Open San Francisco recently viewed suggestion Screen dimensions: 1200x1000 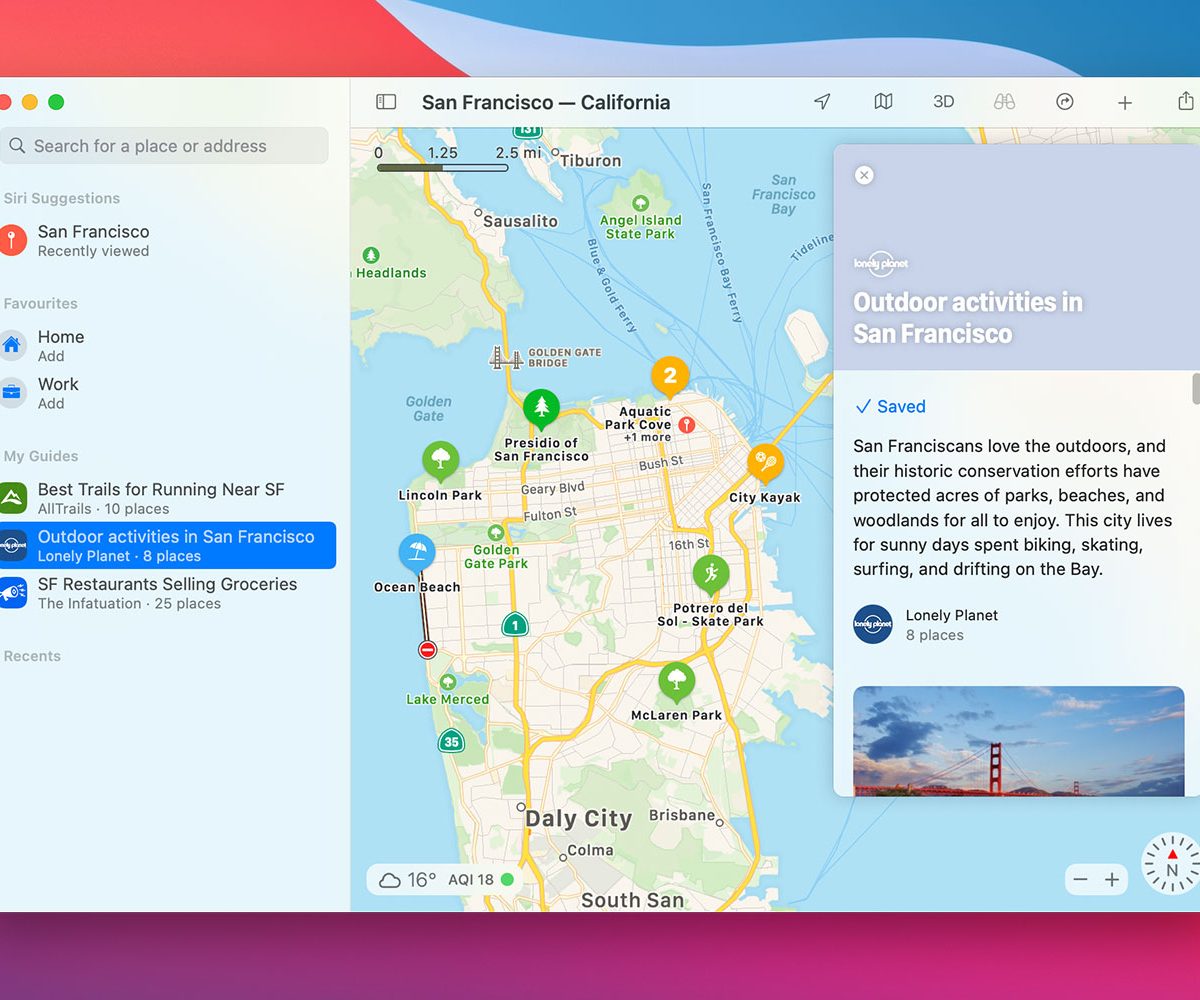pos(164,240)
